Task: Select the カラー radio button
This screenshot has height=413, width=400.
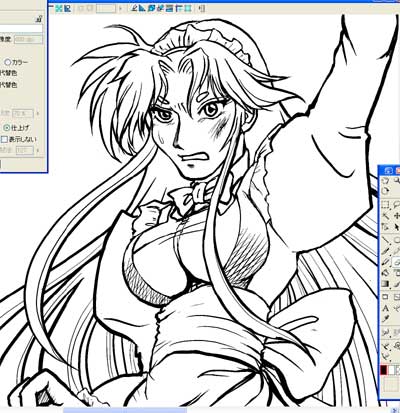Action: 7,62
